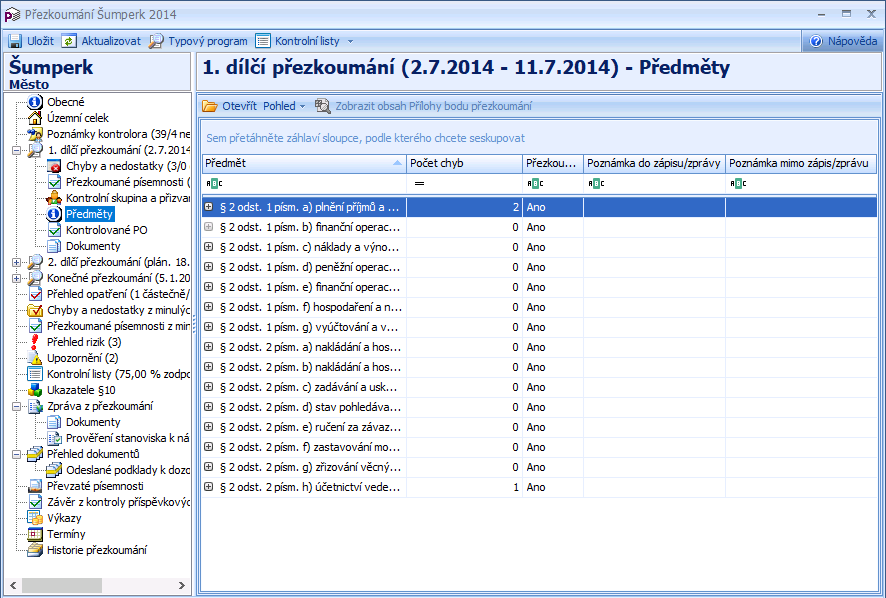
Task: Click Předmět filter row input
Action: point(304,184)
